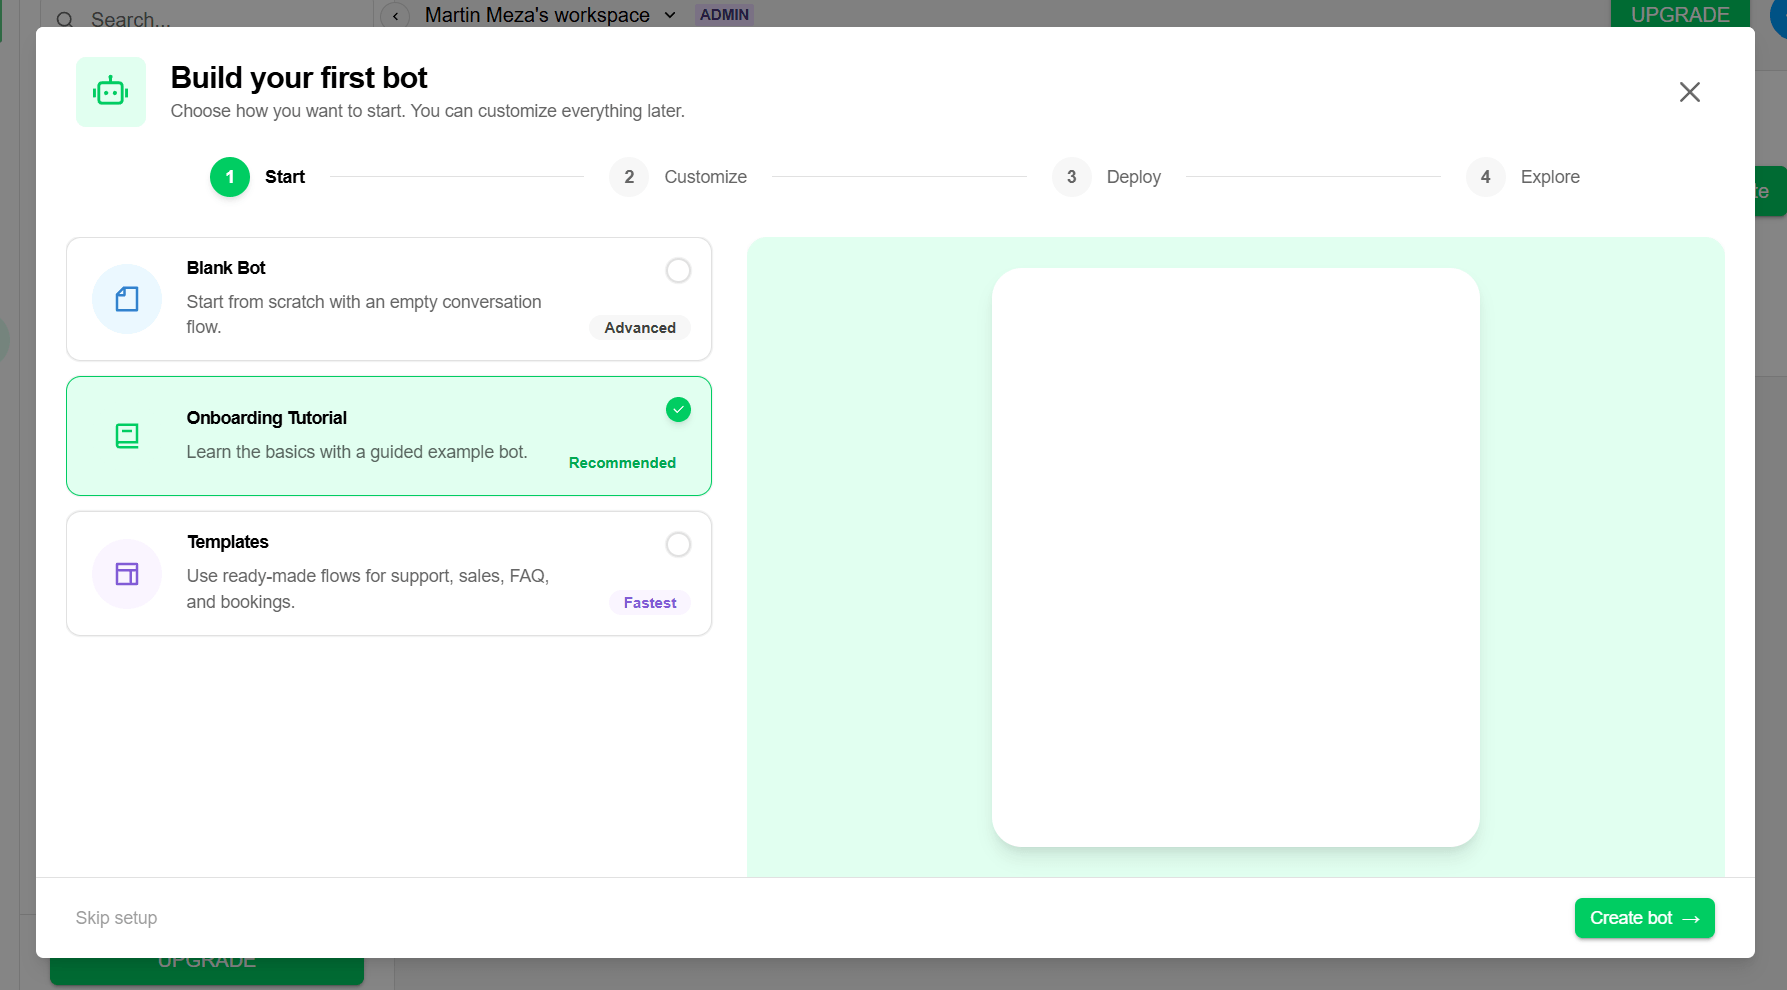The height and width of the screenshot is (990, 1787).
Task: Click the Templates card title
Action: (x=228, y=542)
